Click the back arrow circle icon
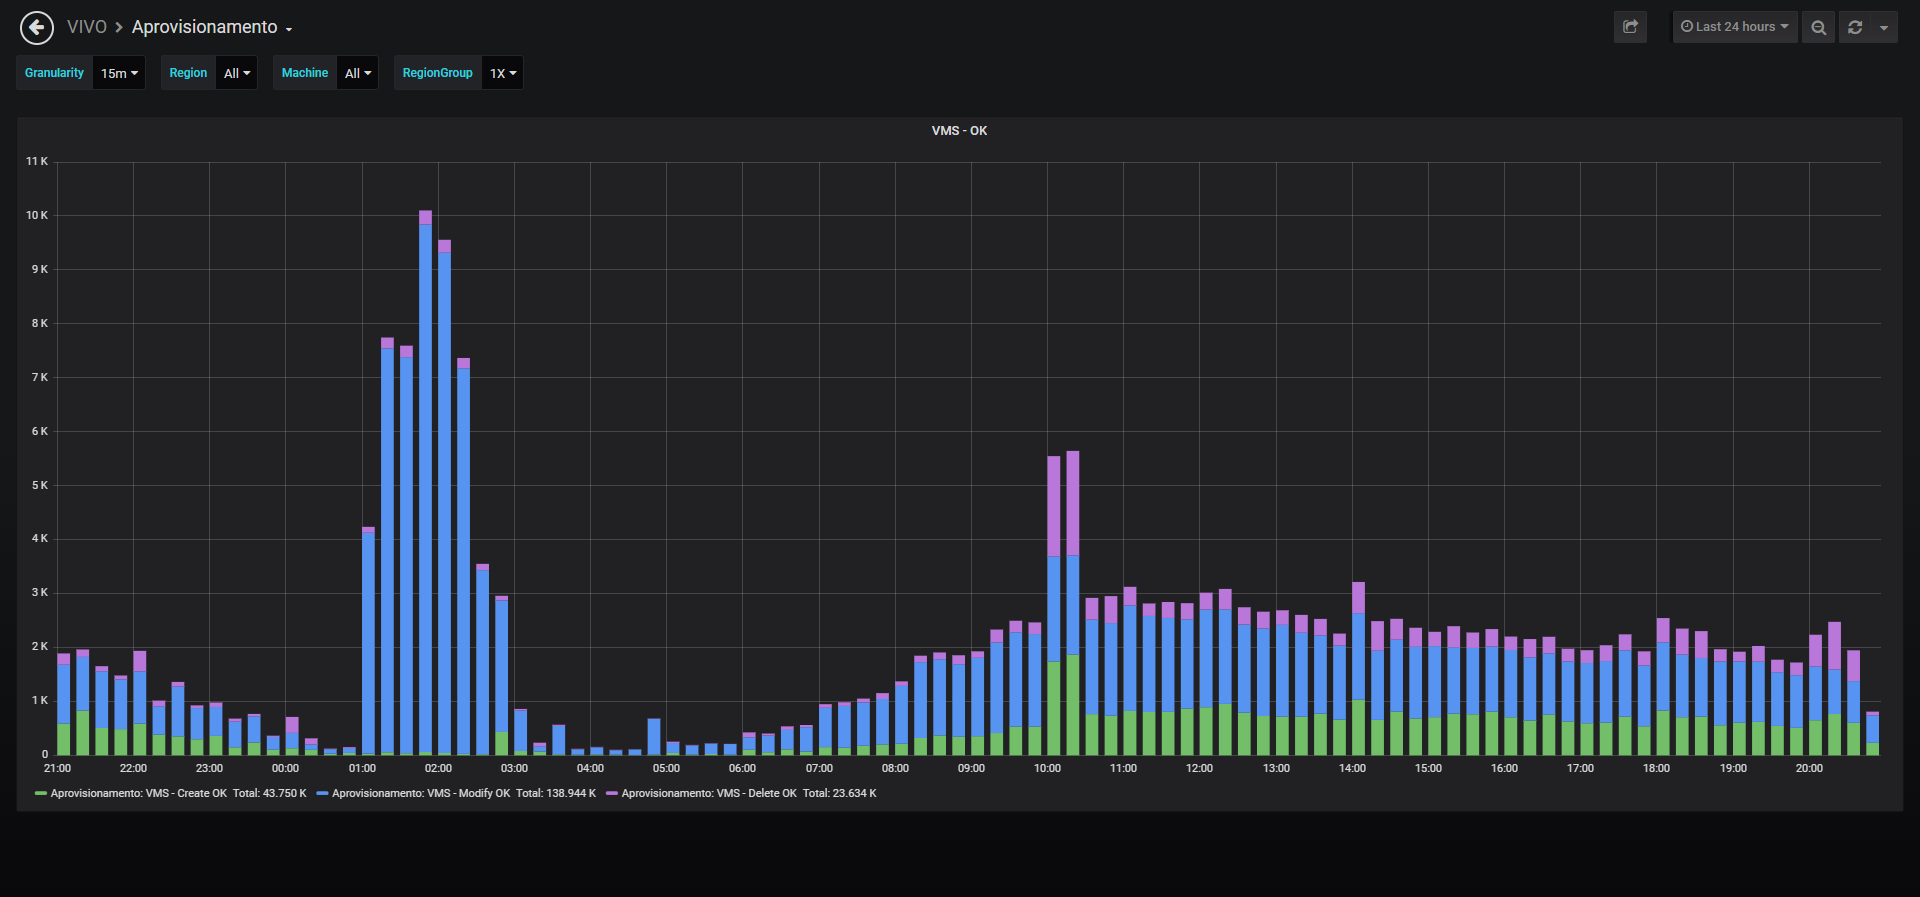 37,28
